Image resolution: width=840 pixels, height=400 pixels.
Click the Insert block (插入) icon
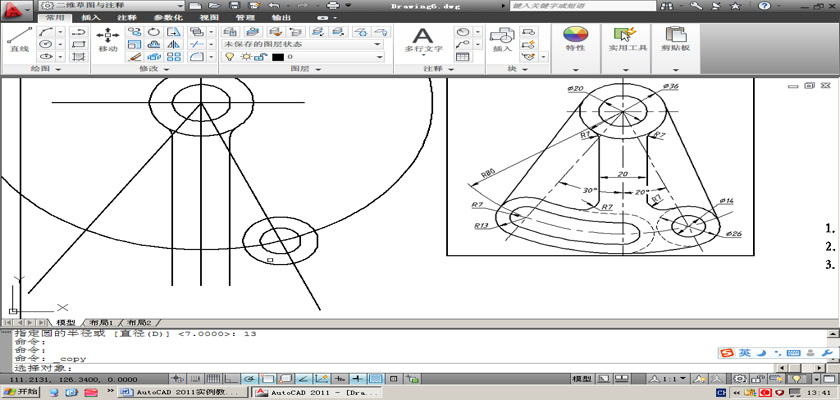[x=502, y=39]
